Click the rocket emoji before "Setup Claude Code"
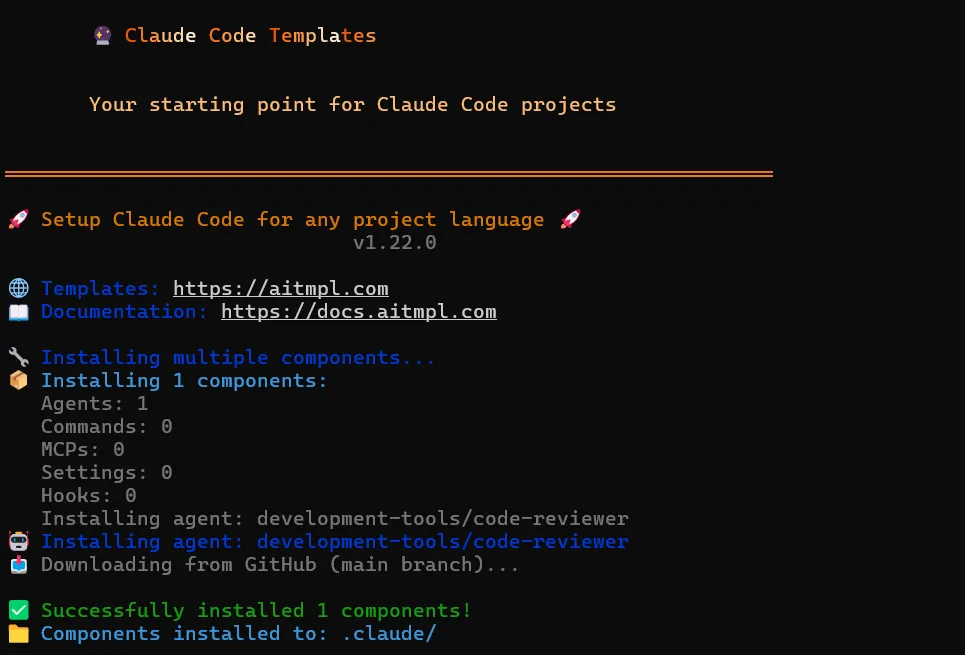Screen dimensions: 965x655 point(18,220)
